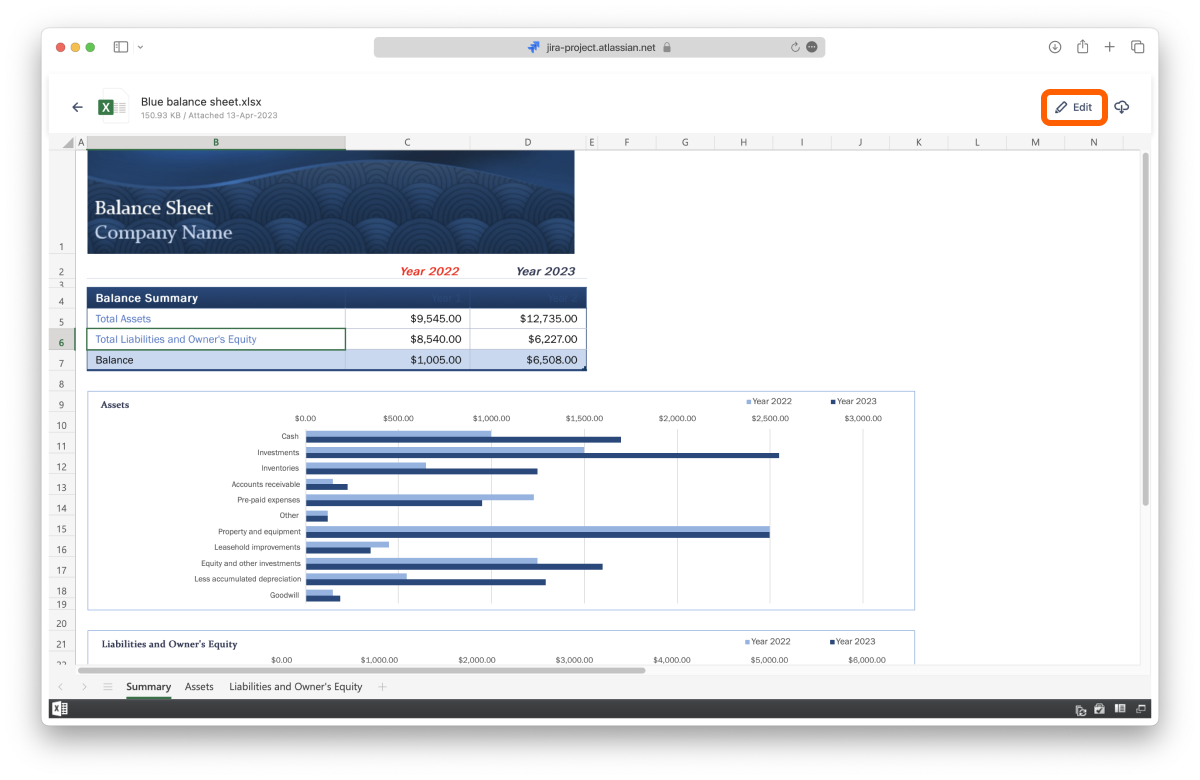Open Safari downloads icon

click(x=1055, y=47)
